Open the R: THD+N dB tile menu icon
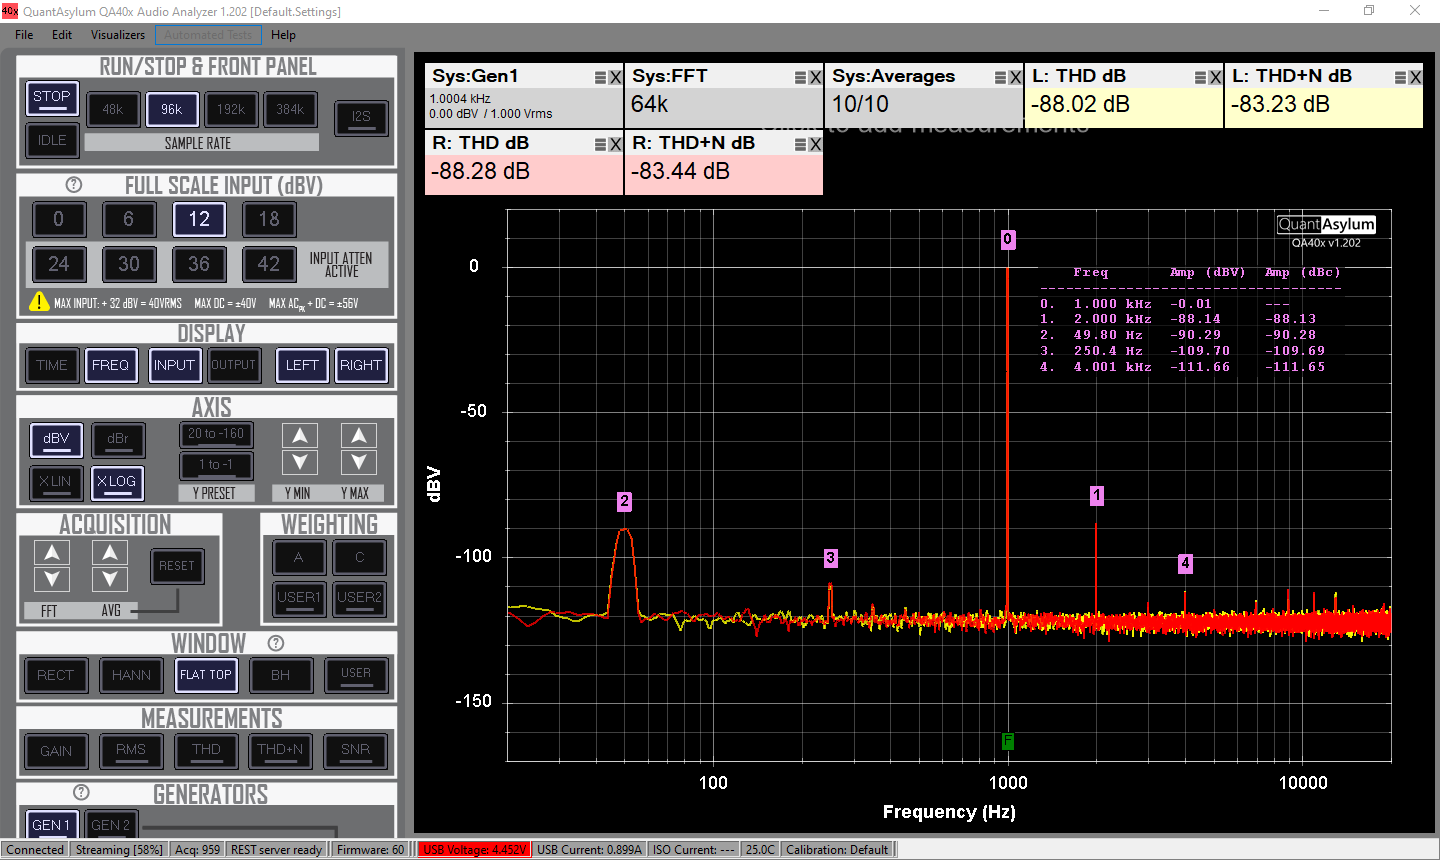 (800, 144)
